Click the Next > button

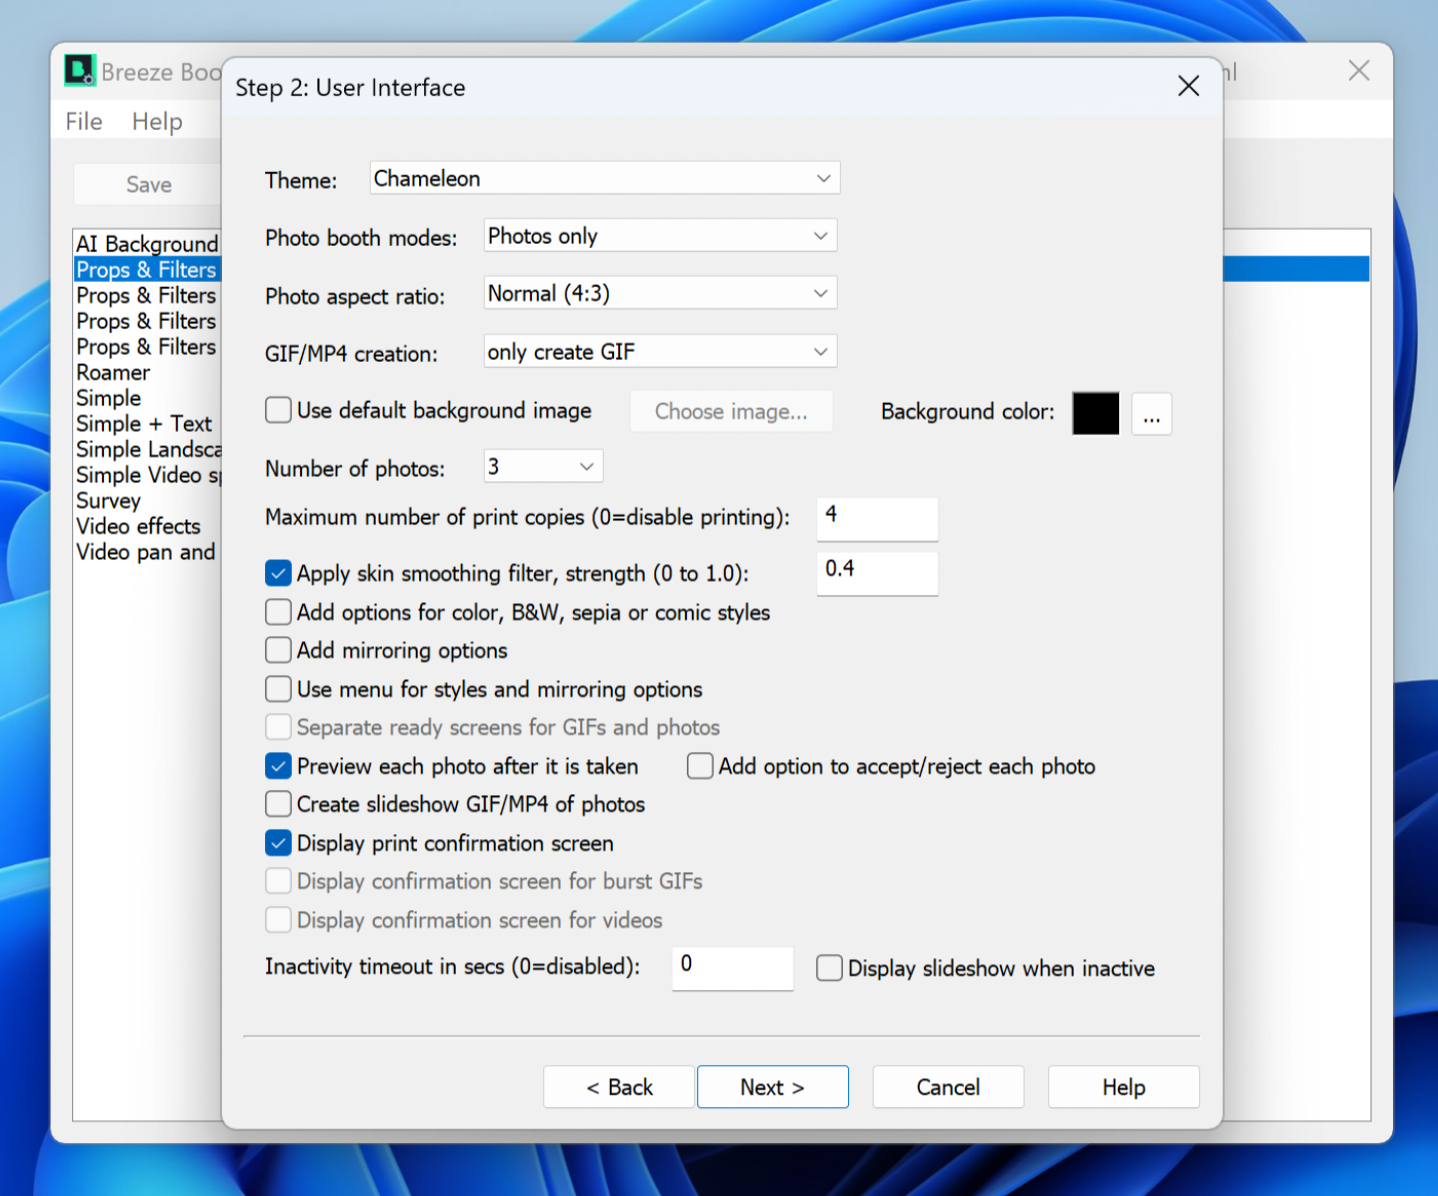[772, 1087]
